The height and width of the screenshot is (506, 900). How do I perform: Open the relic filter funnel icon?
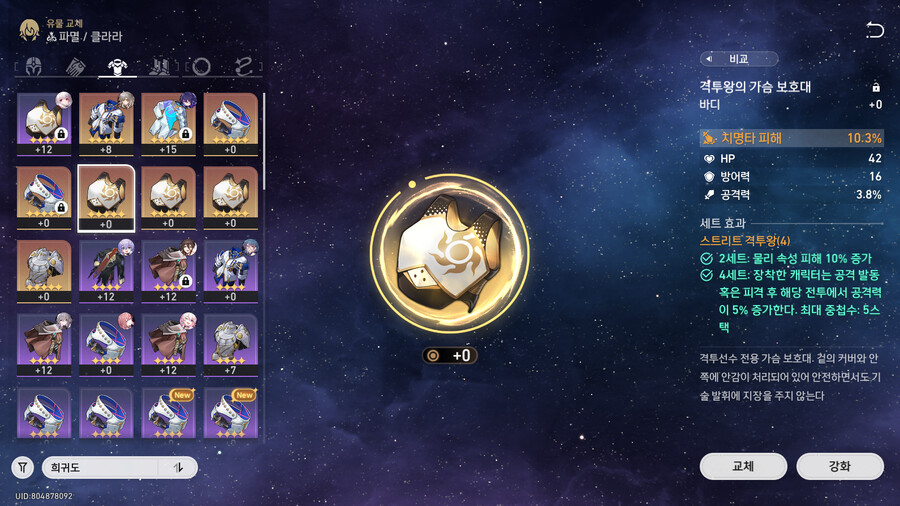[x=23, y=468]
